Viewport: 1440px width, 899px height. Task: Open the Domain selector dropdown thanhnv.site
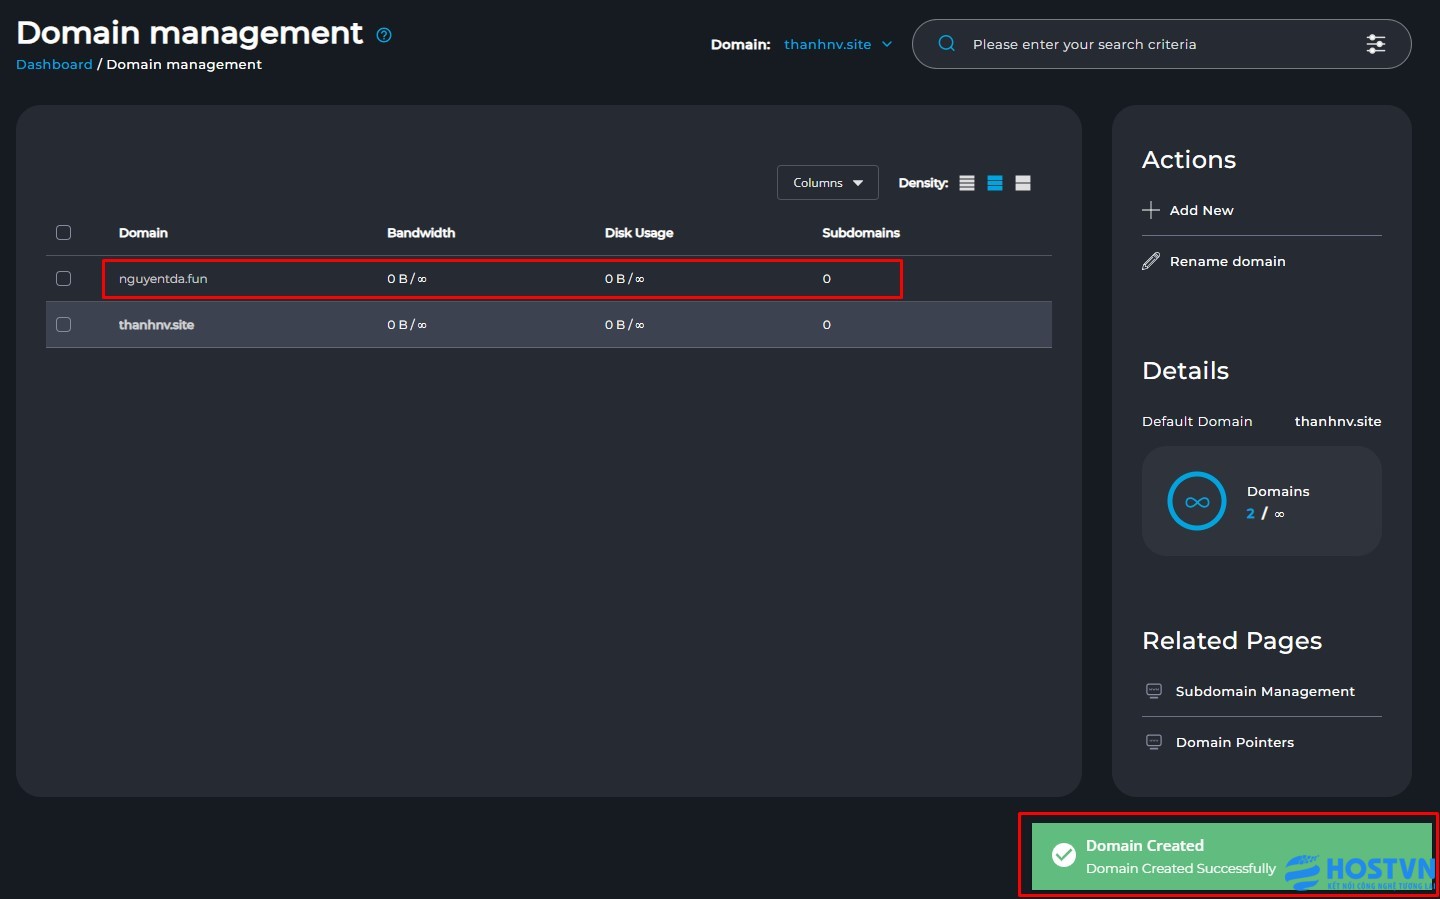[838, 44]
